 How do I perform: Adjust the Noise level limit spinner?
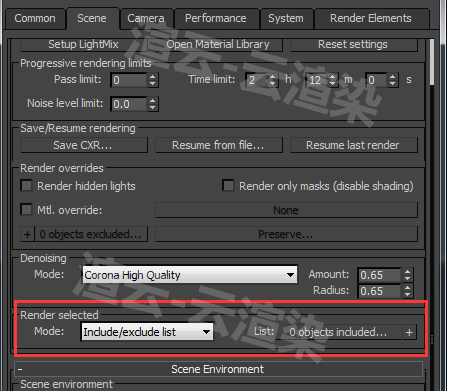point(153,104)
